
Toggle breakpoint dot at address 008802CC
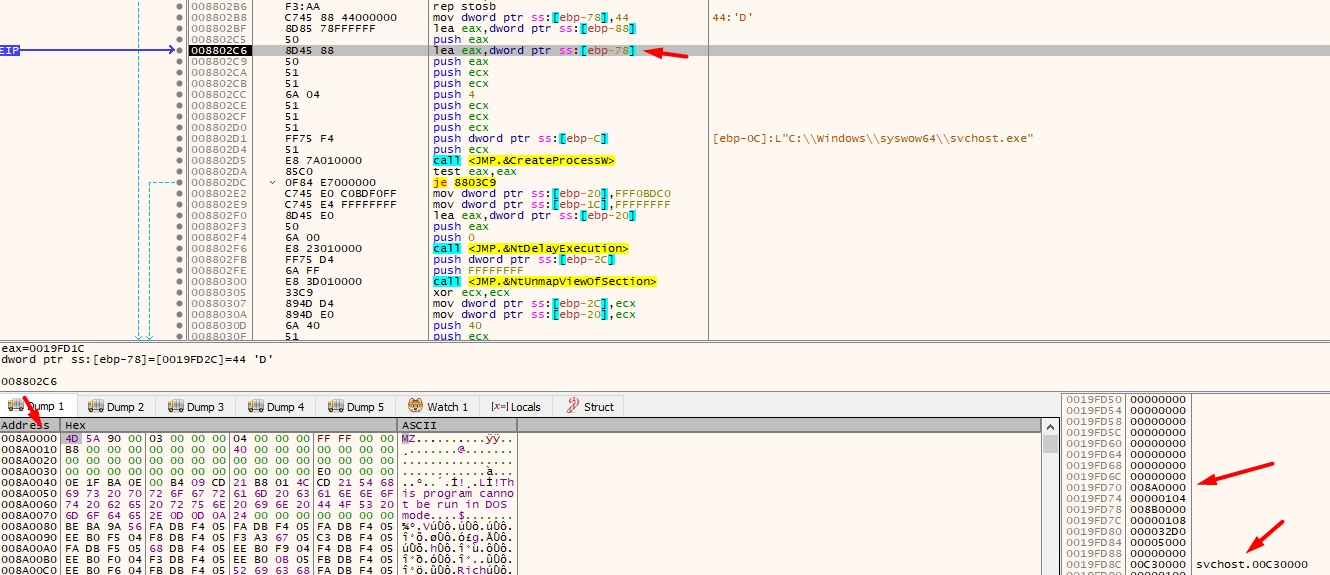180,94
